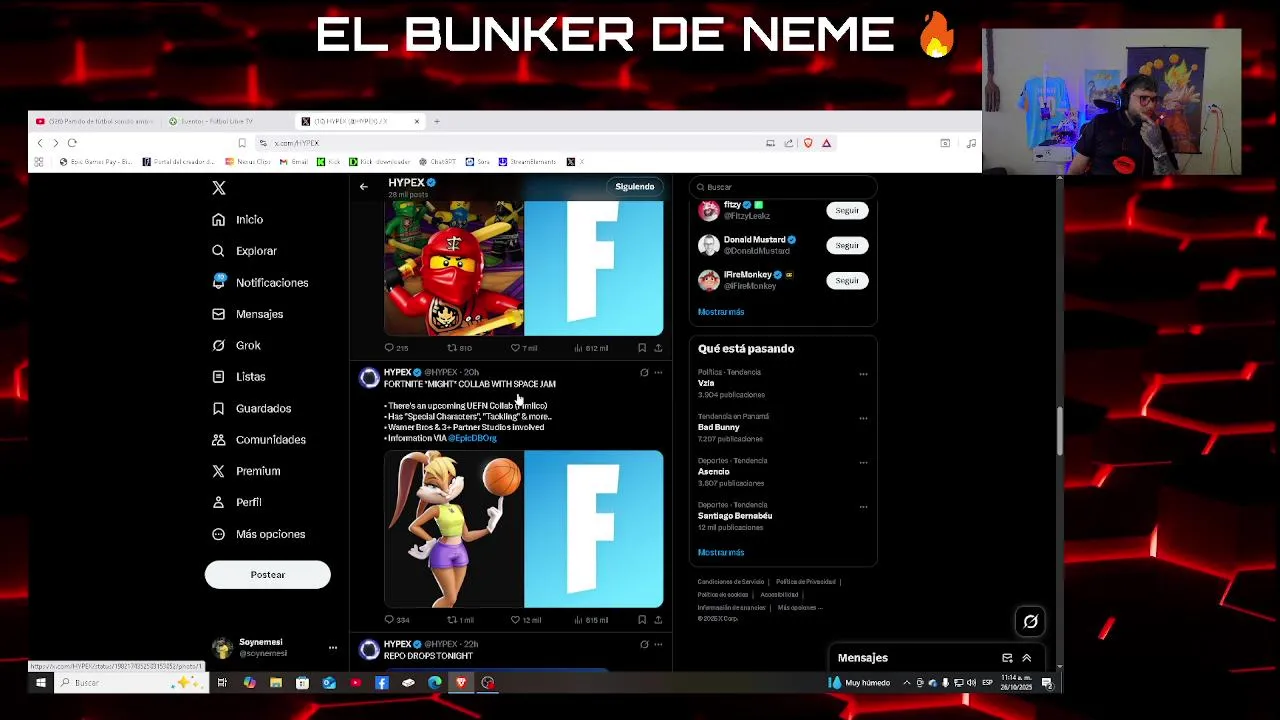This screenshot has width=1280, height=720.
Task: View analytics of post with 815 mil views
Action: (x=591, y=620)
